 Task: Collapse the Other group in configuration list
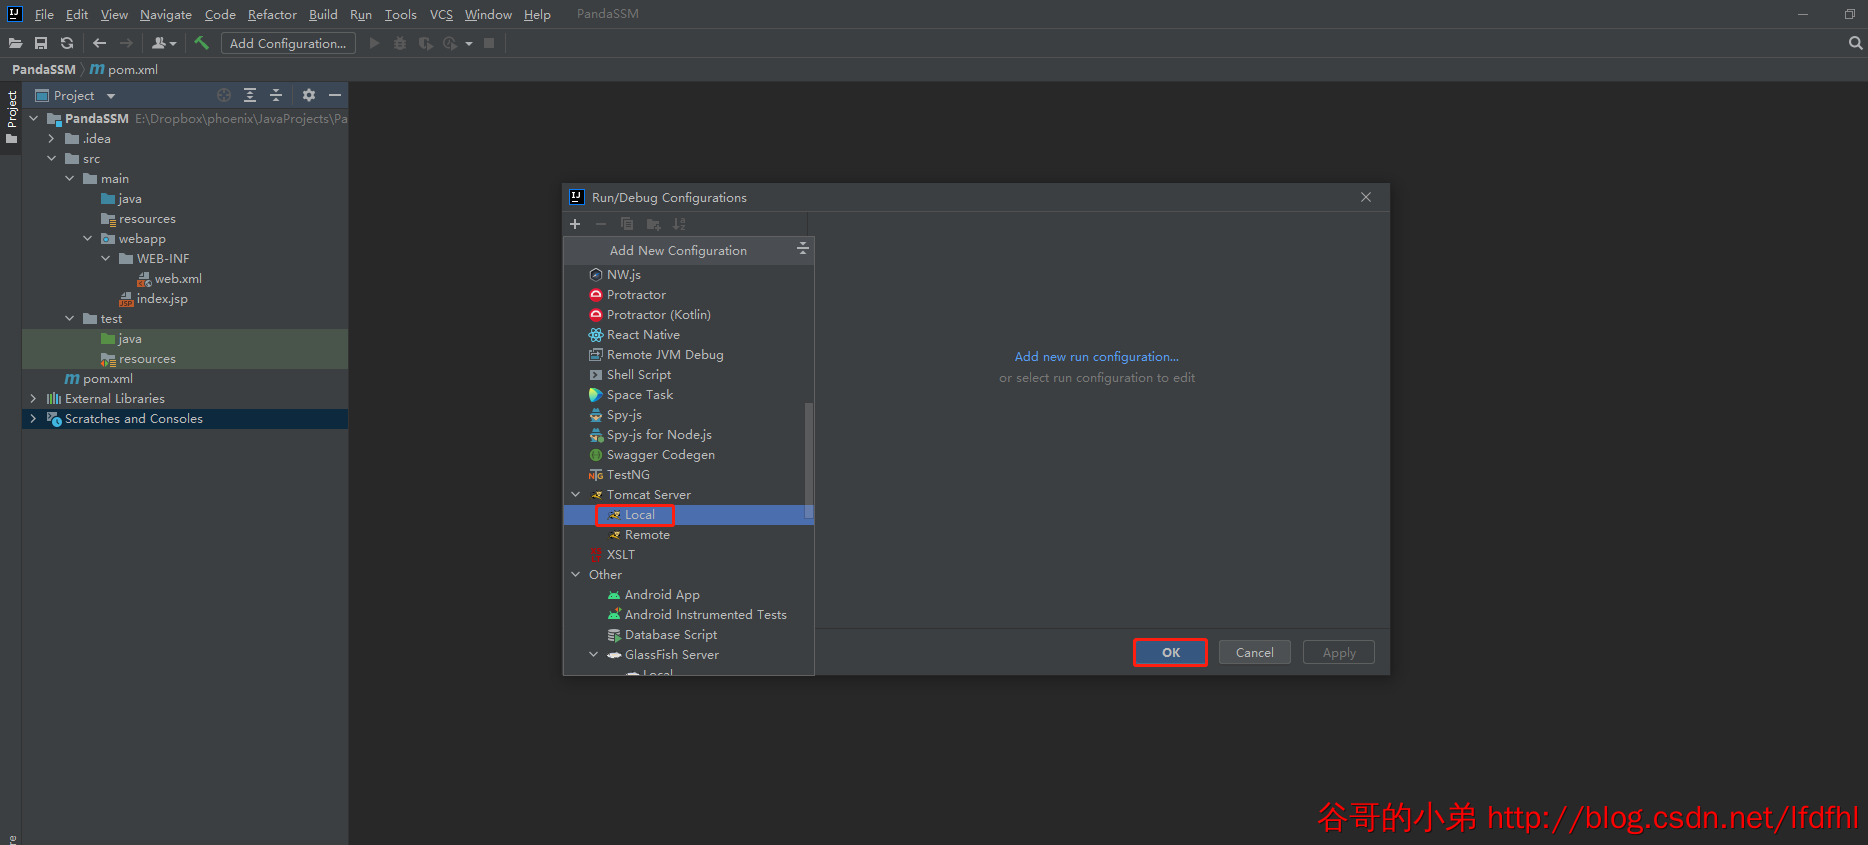(576, 575)
